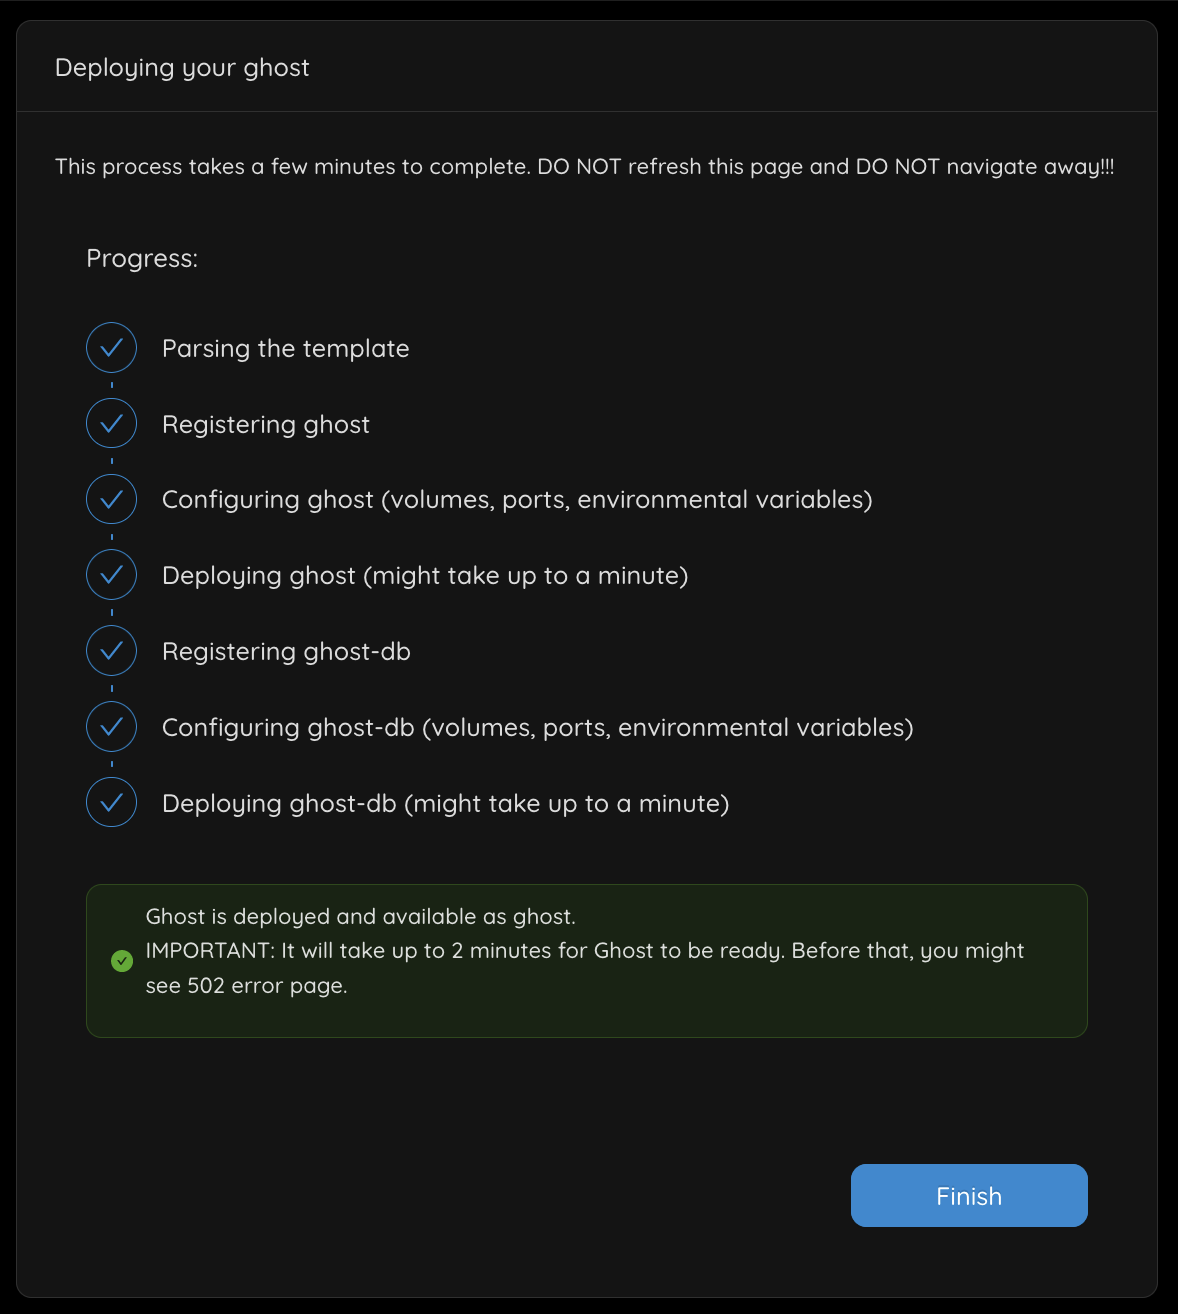
Task: Select the "Registering ghost-db" step text
Action: click(286, 651)
